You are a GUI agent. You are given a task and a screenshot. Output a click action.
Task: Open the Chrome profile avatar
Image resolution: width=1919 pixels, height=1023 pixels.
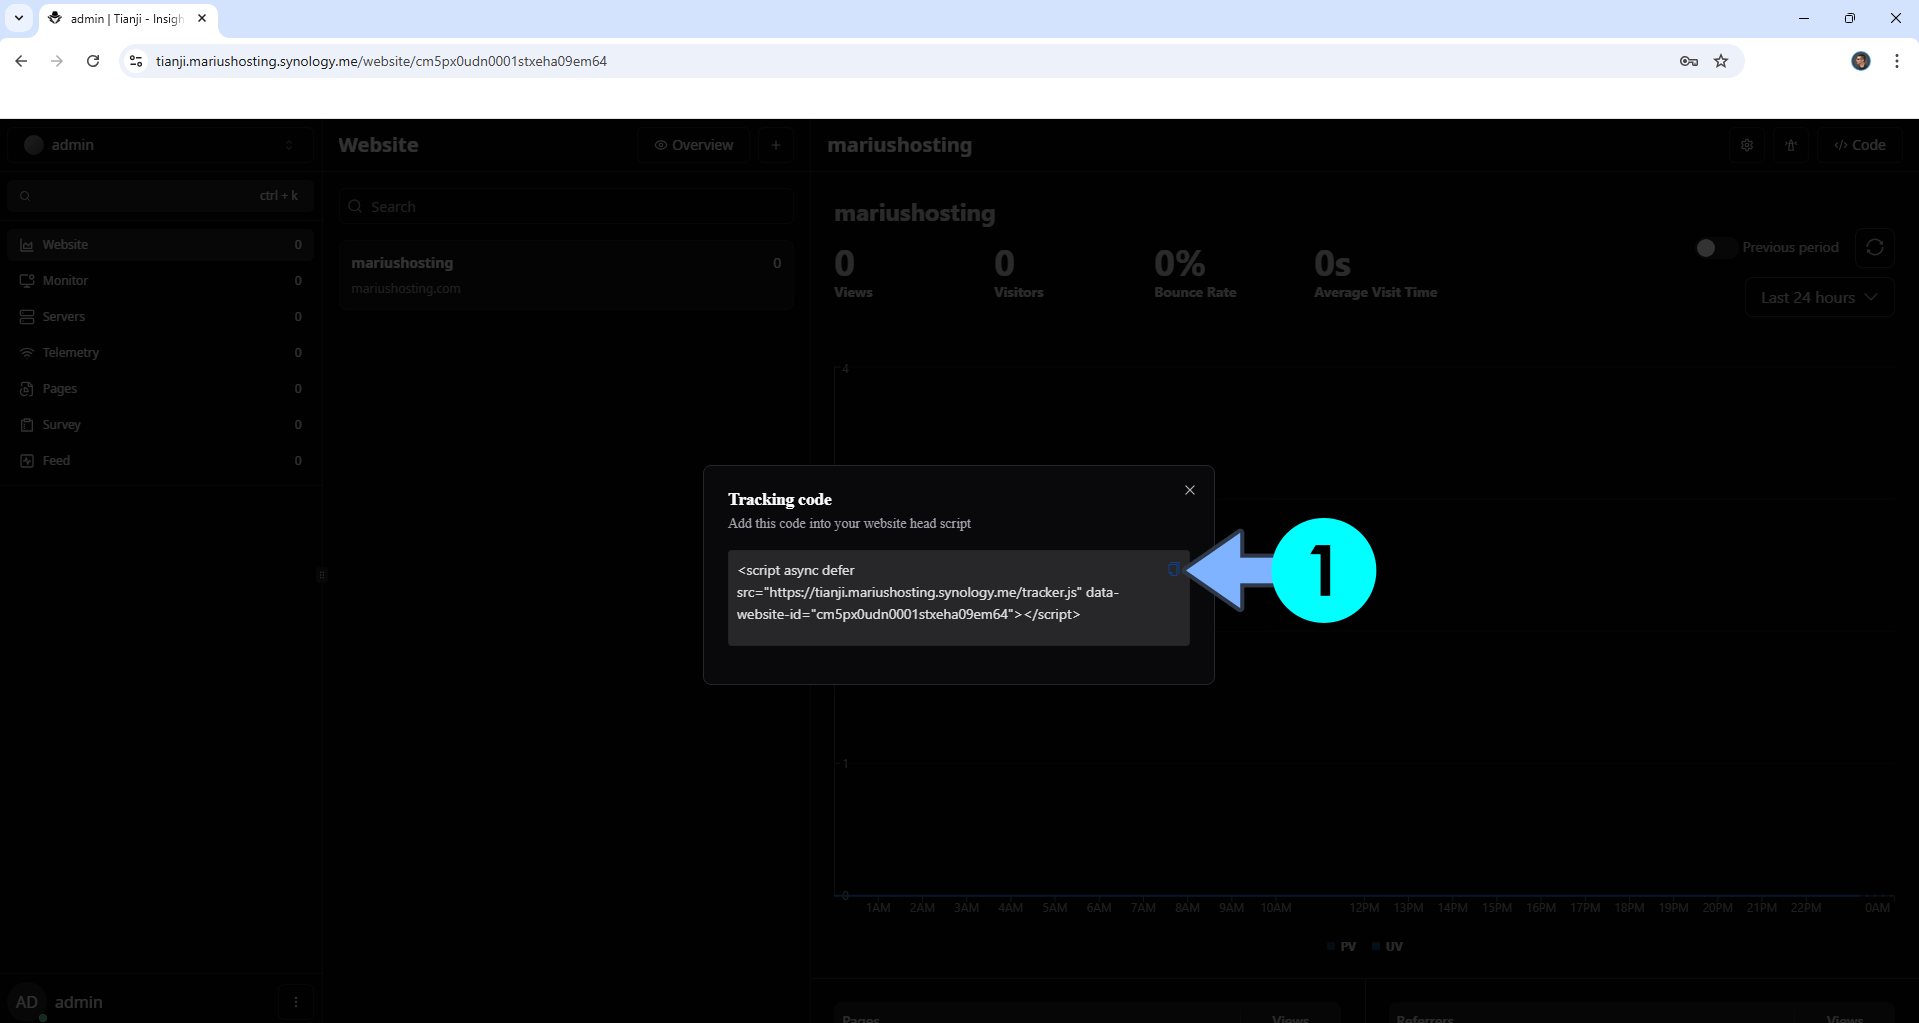tap(1861, 61)
